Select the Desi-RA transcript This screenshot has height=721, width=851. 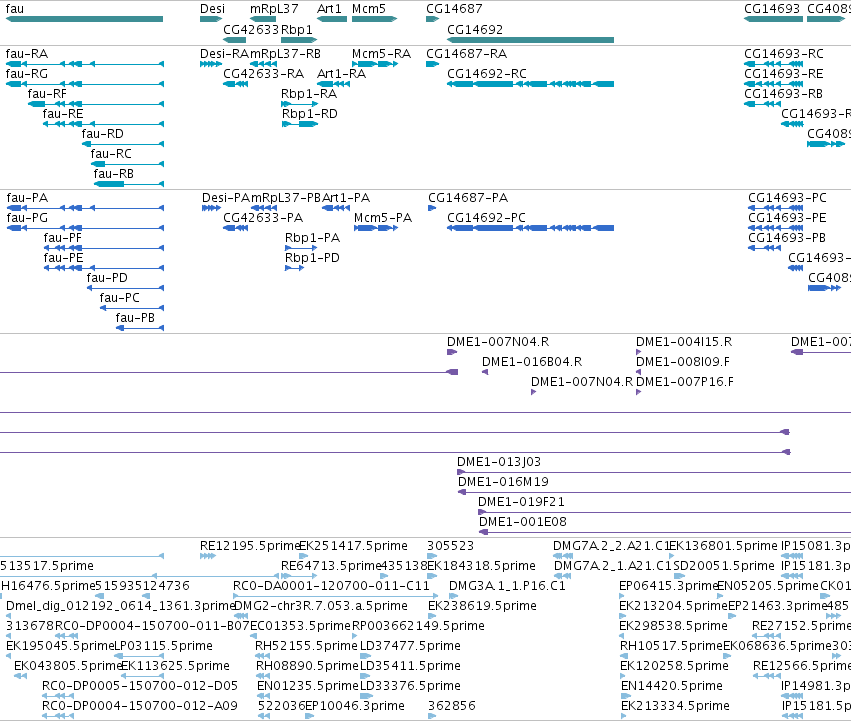[x=211, y=64]
